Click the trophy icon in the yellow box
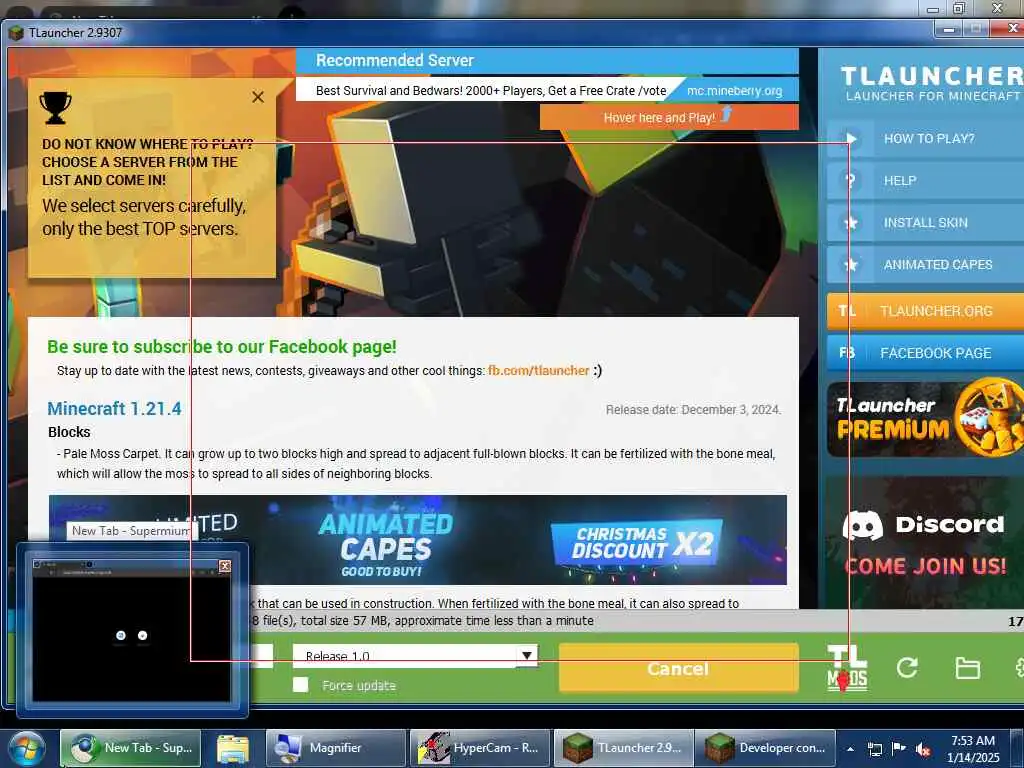 55,108
